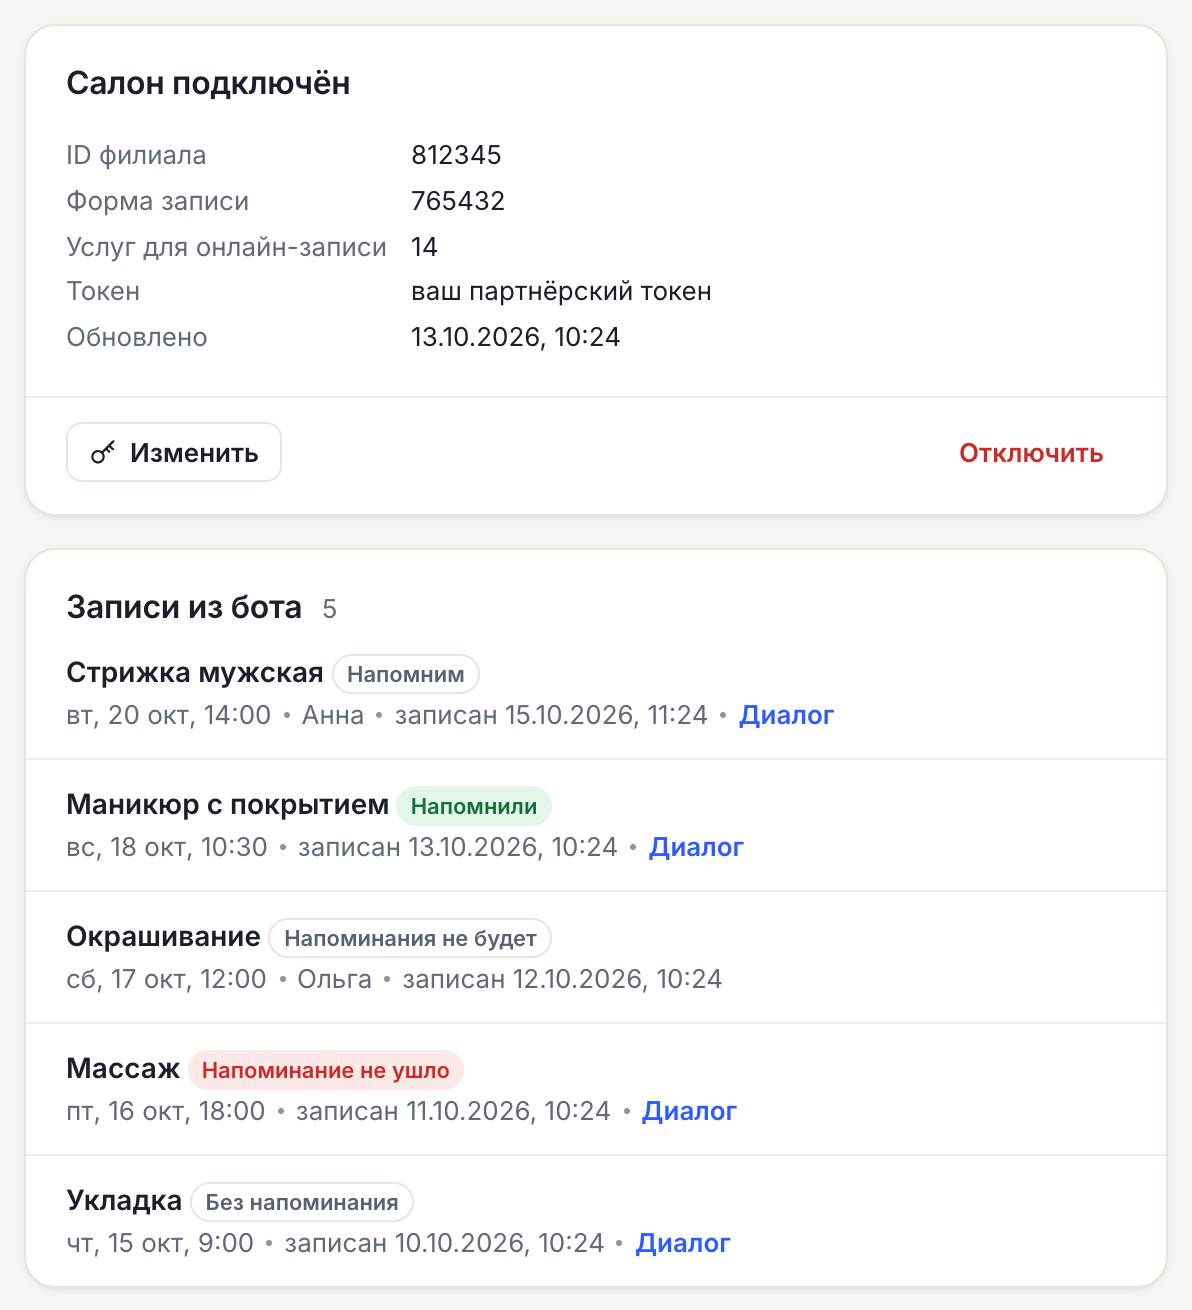Click the key icon on the Изменить button
This screenshot has height=1310, width=1192.
(103, 453)
